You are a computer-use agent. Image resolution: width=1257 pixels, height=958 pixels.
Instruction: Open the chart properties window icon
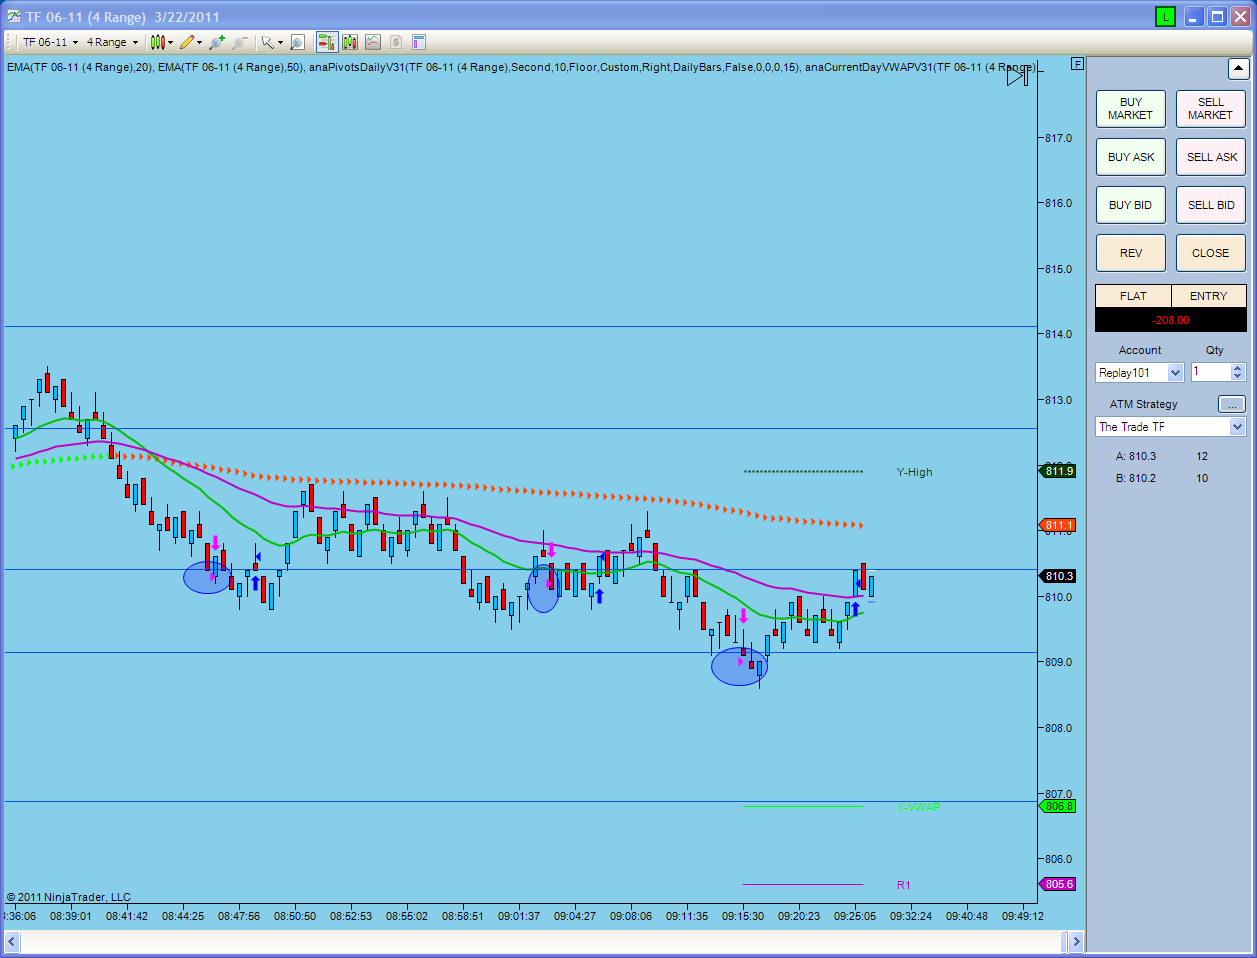point(419,42)
